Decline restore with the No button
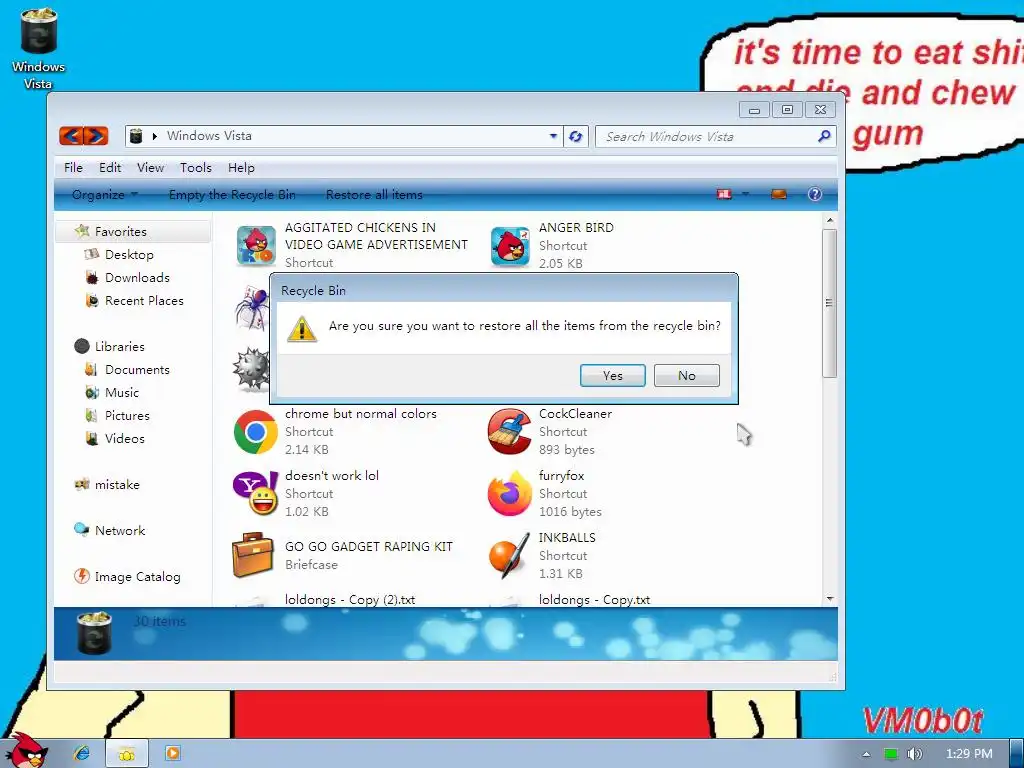This screenshot has width=1024, height=768. 686,376
